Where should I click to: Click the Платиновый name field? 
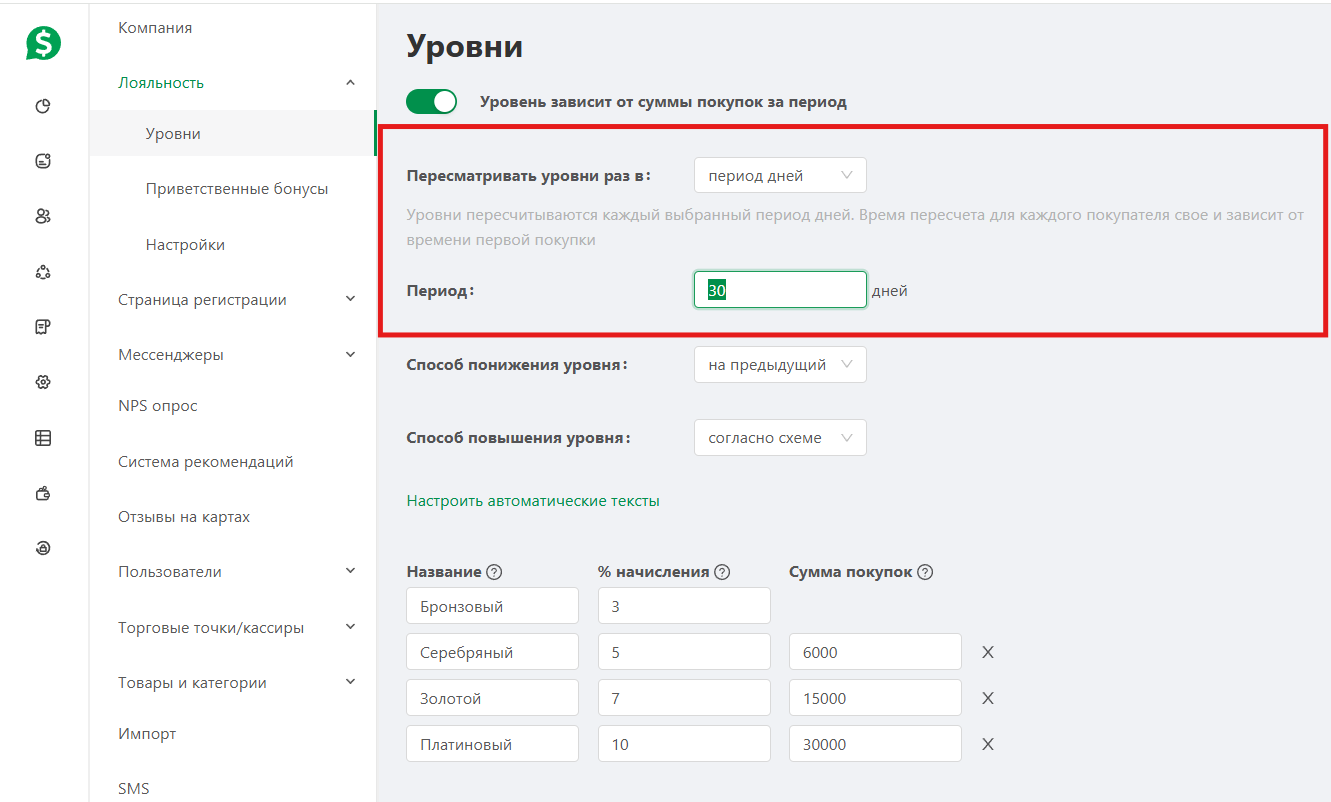[x=492, y=744]
